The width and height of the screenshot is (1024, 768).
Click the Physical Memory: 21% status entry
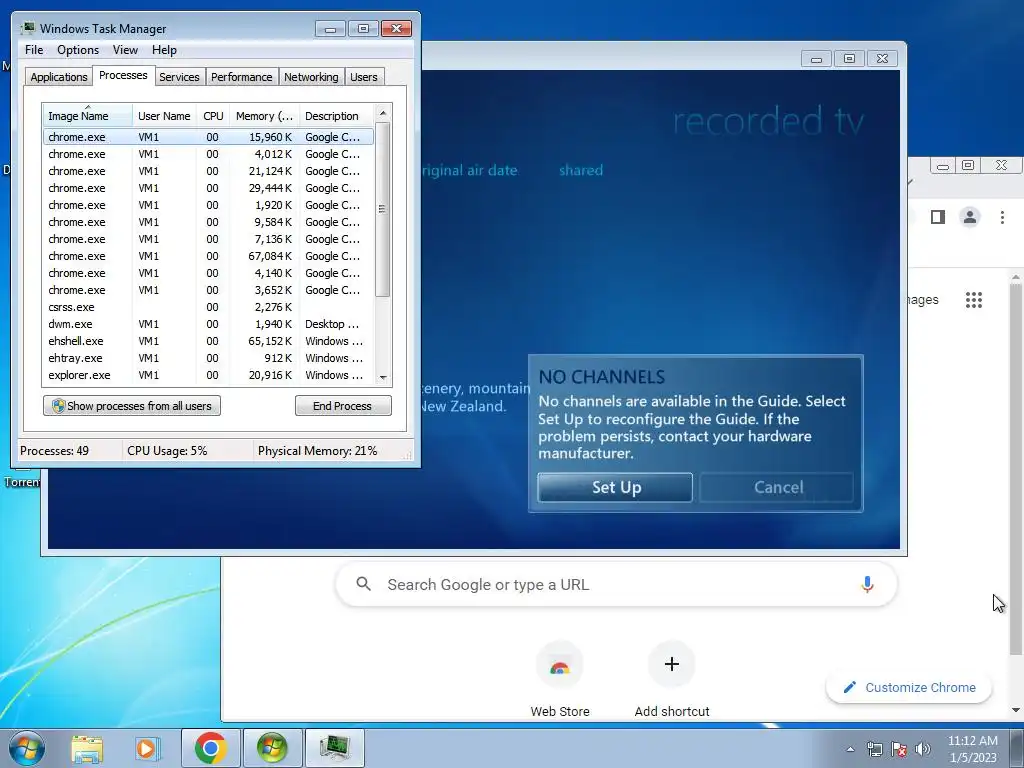[317, 451]
